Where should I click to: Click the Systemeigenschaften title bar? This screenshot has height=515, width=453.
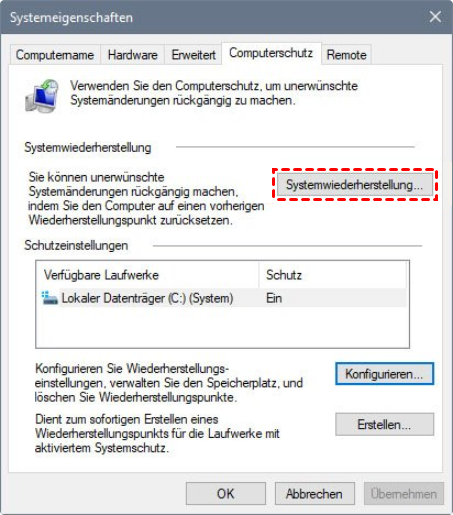point(213,17)
